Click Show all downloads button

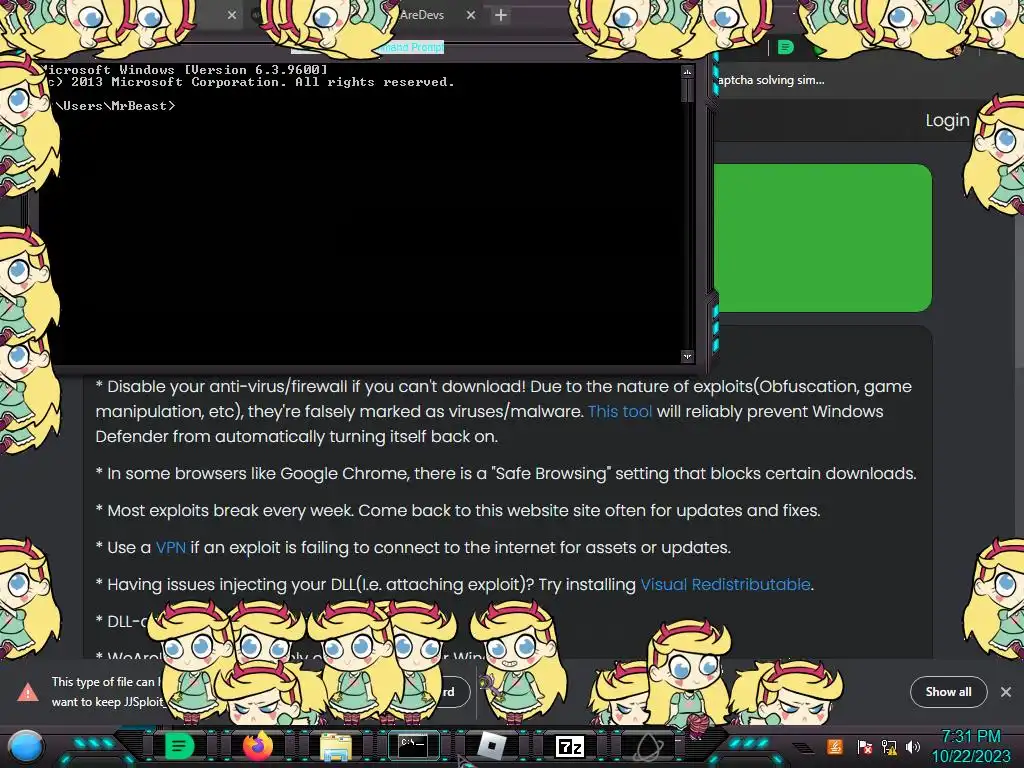click(x=948, y=692)
